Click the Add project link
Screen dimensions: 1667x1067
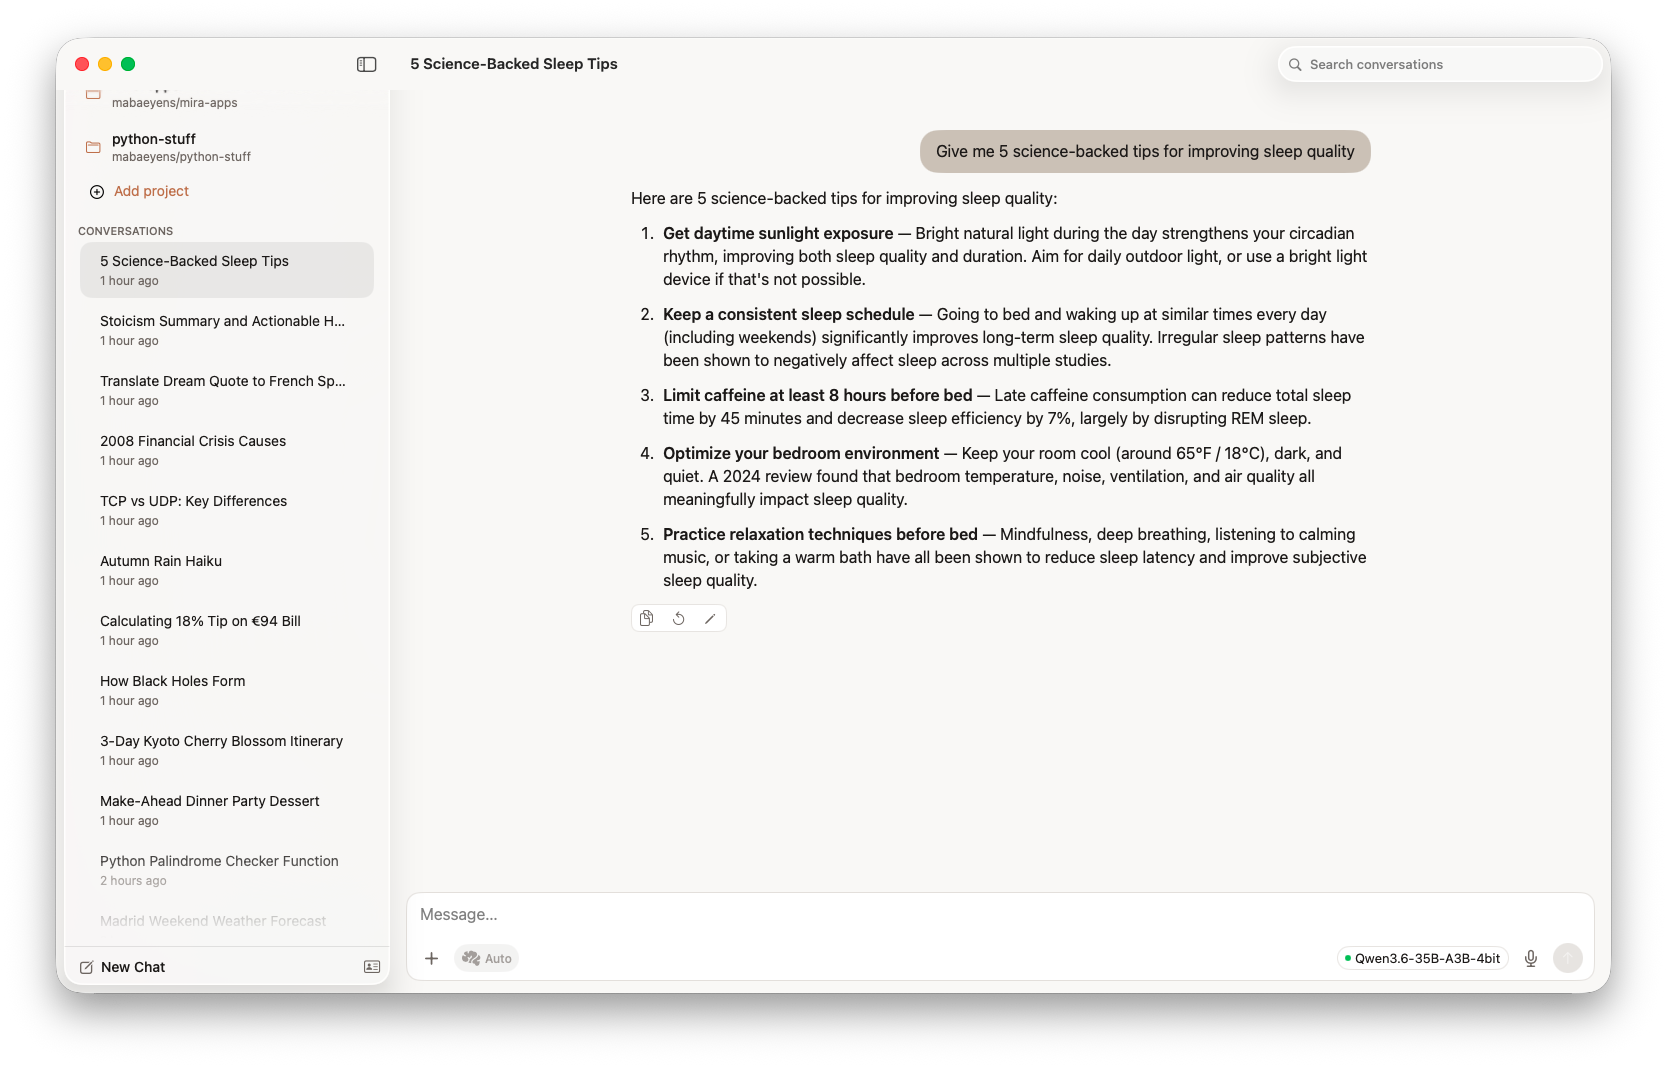[151, 191]
